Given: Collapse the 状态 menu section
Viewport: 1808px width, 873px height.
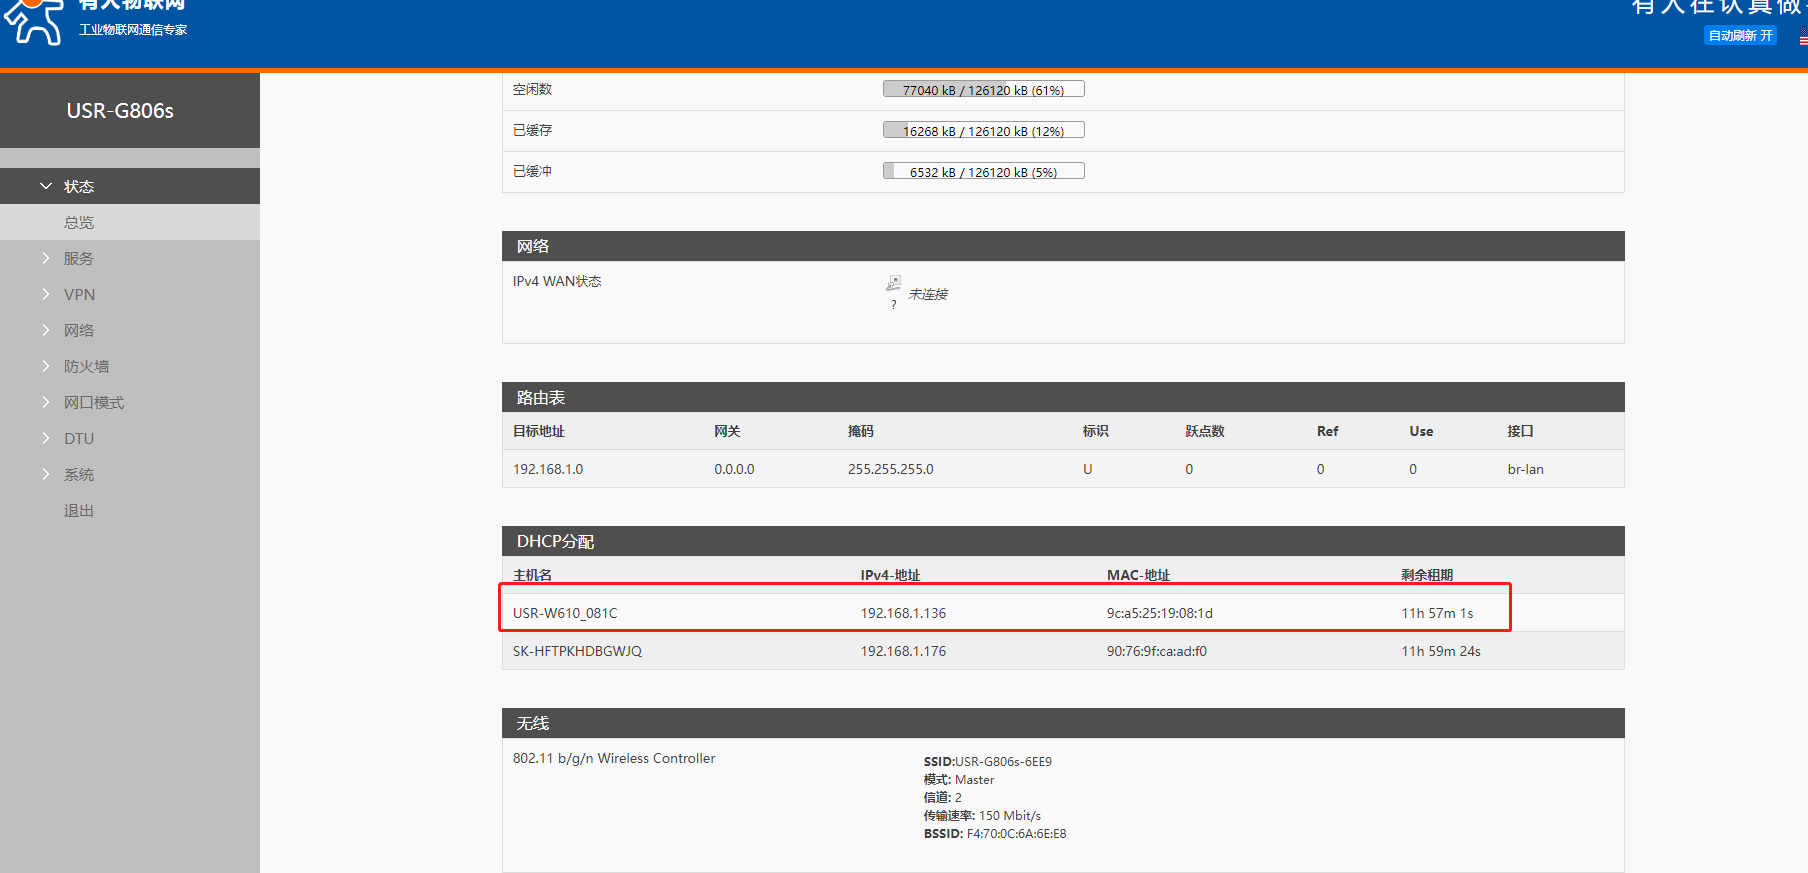Looking at the screenshot, I should tap(46, 186).
